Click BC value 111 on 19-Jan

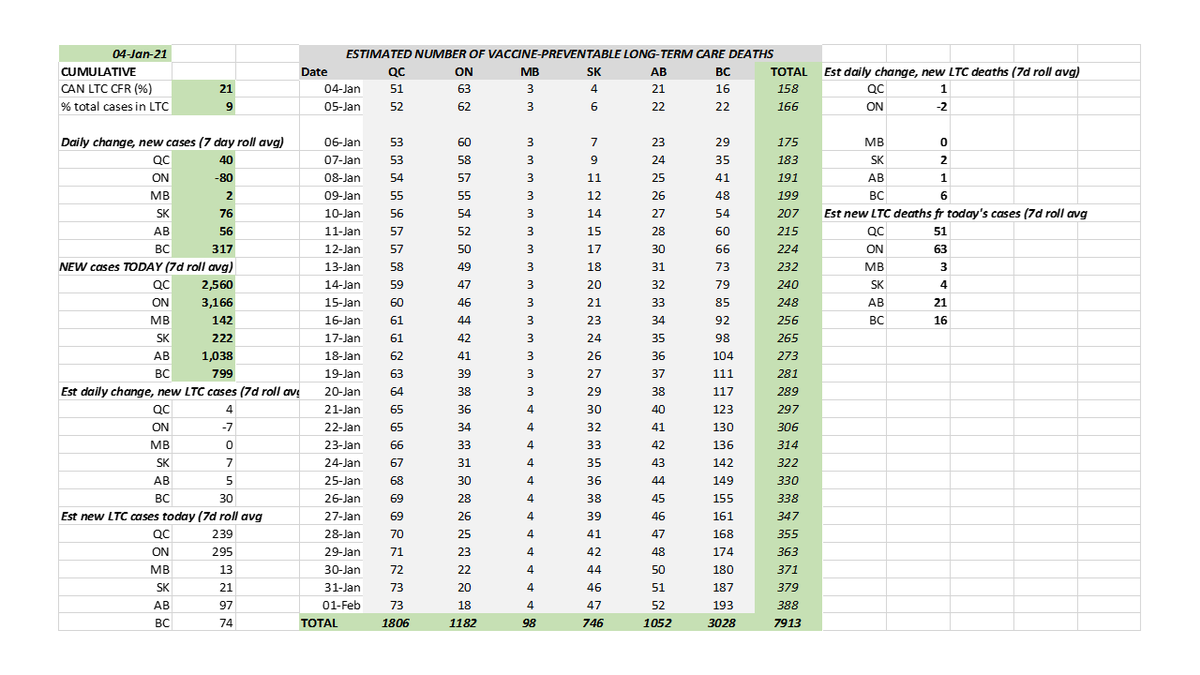pyautogui.click(x=722, y=374)
